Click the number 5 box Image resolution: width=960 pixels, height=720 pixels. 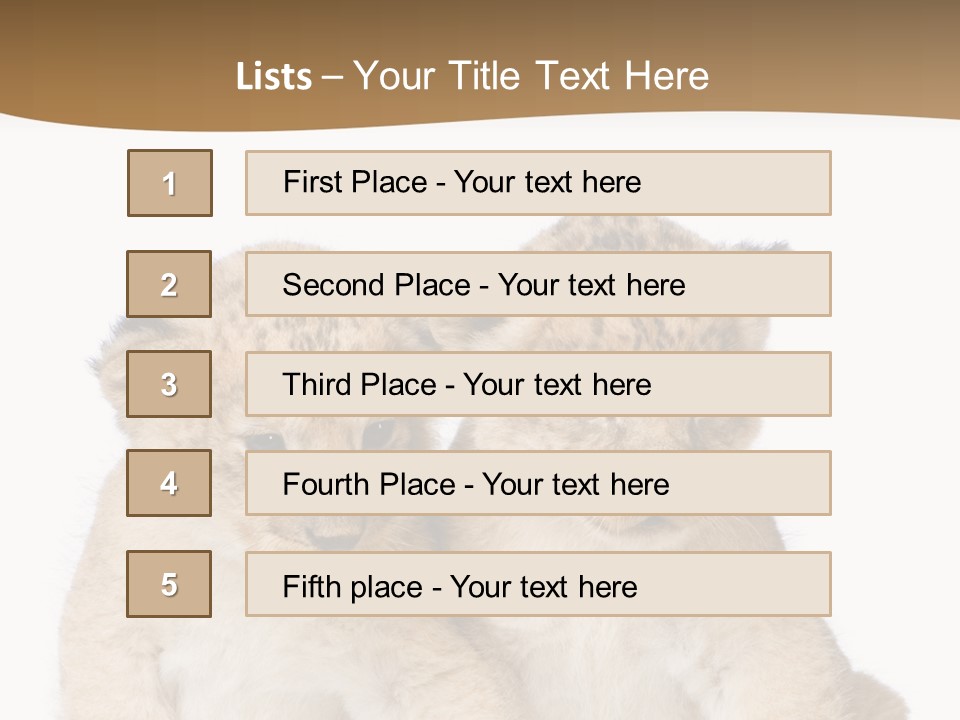pyautogui.click(x=169, y=584)
